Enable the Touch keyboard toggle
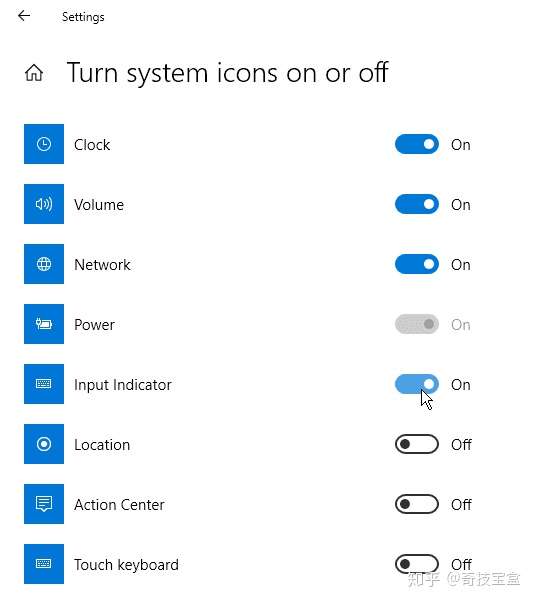 [417, 564]
